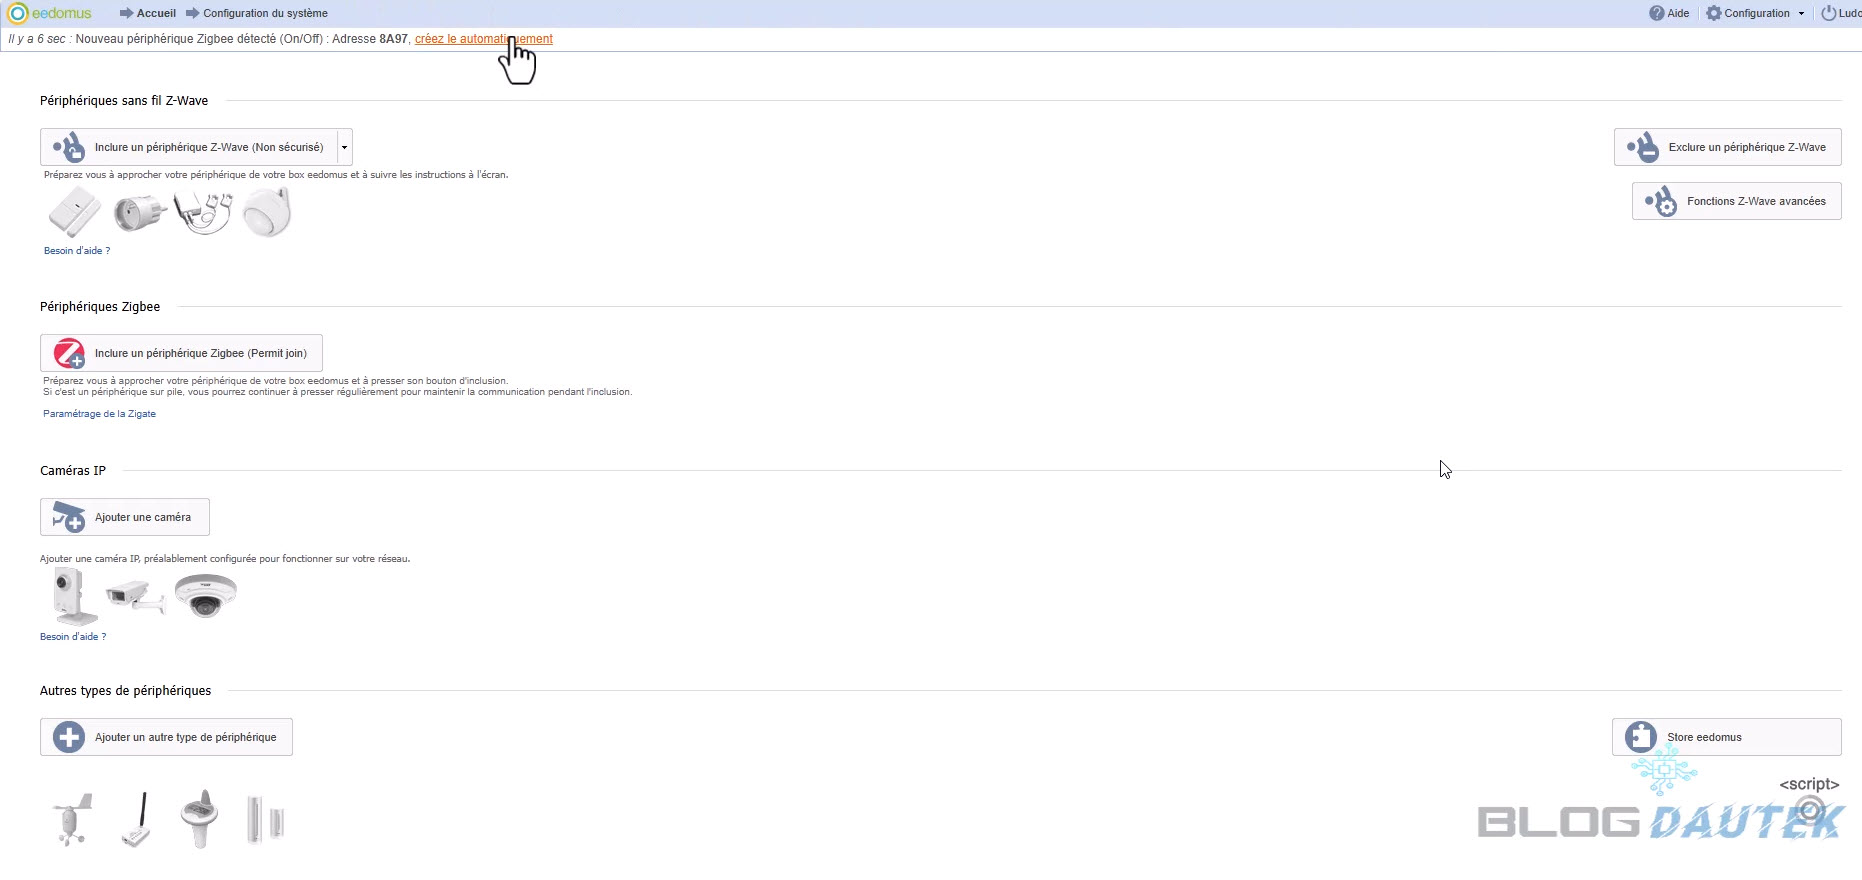
Task: Open the 'créez le automatiquement' link
Action: coord(483,39)
